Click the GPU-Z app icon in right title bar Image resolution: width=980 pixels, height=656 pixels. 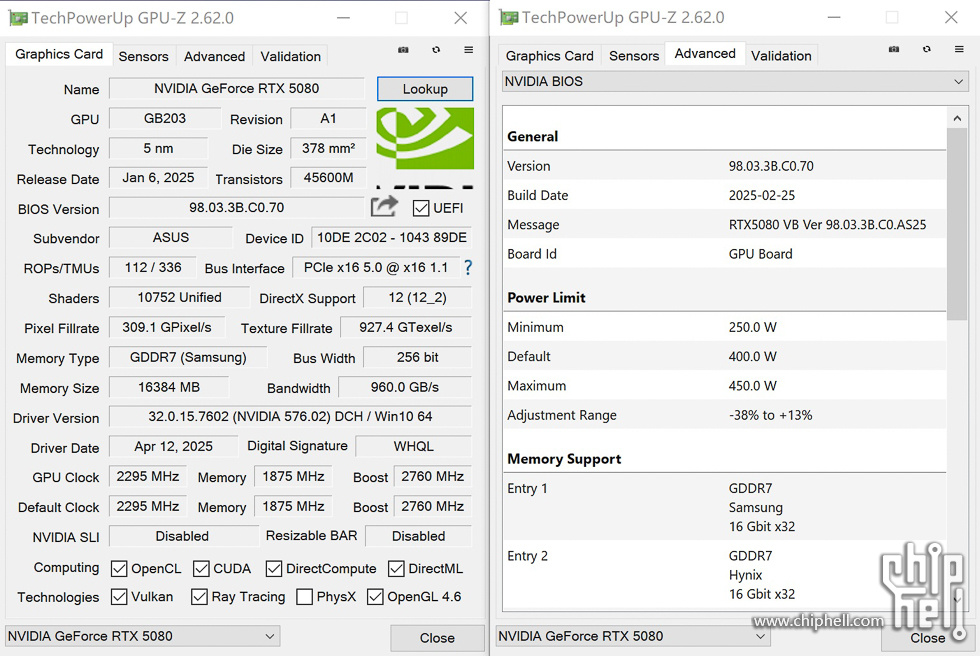(509, 18)
